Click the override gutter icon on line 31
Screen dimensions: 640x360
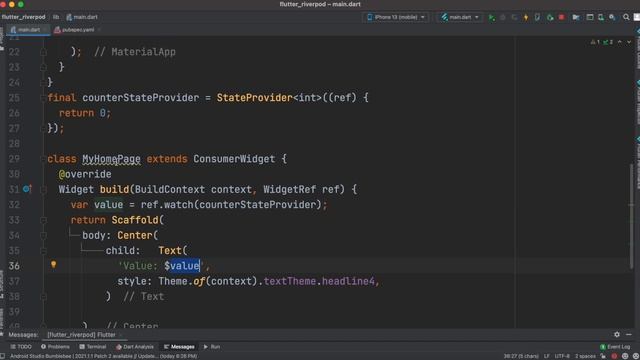coord(27,189)
